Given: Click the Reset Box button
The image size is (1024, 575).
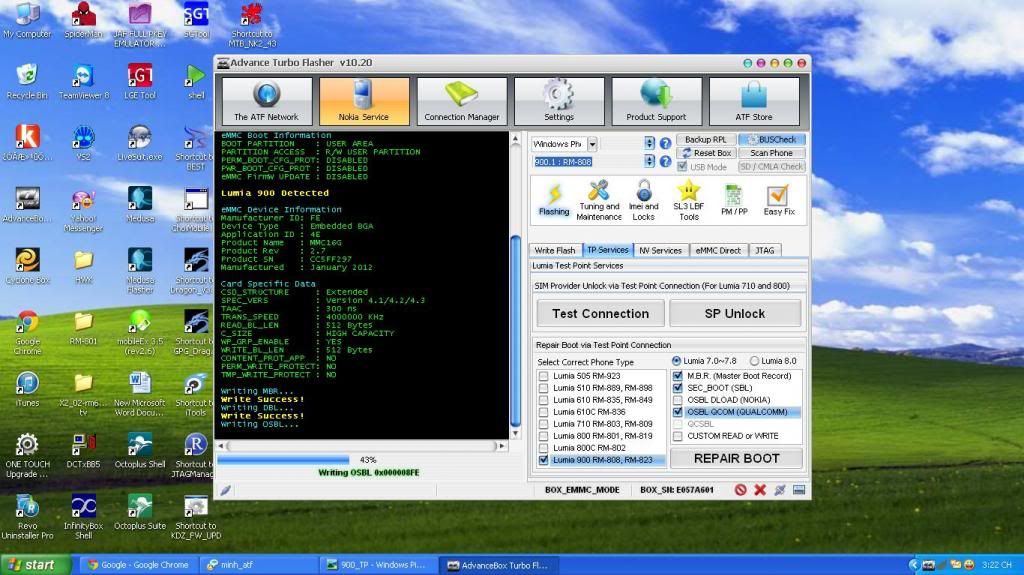Looking at the screenshot, I should (x=706, y=153).
